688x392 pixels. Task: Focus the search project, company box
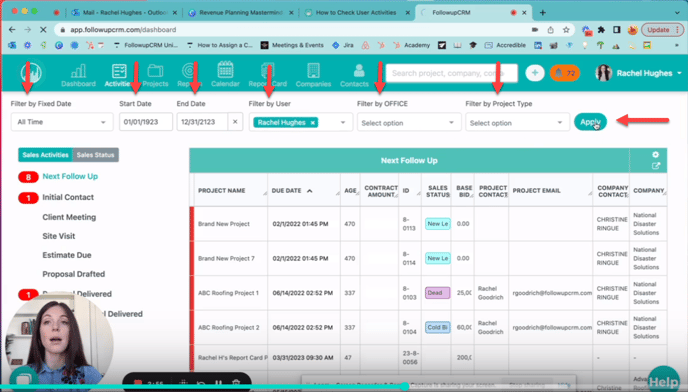[452, 73]
